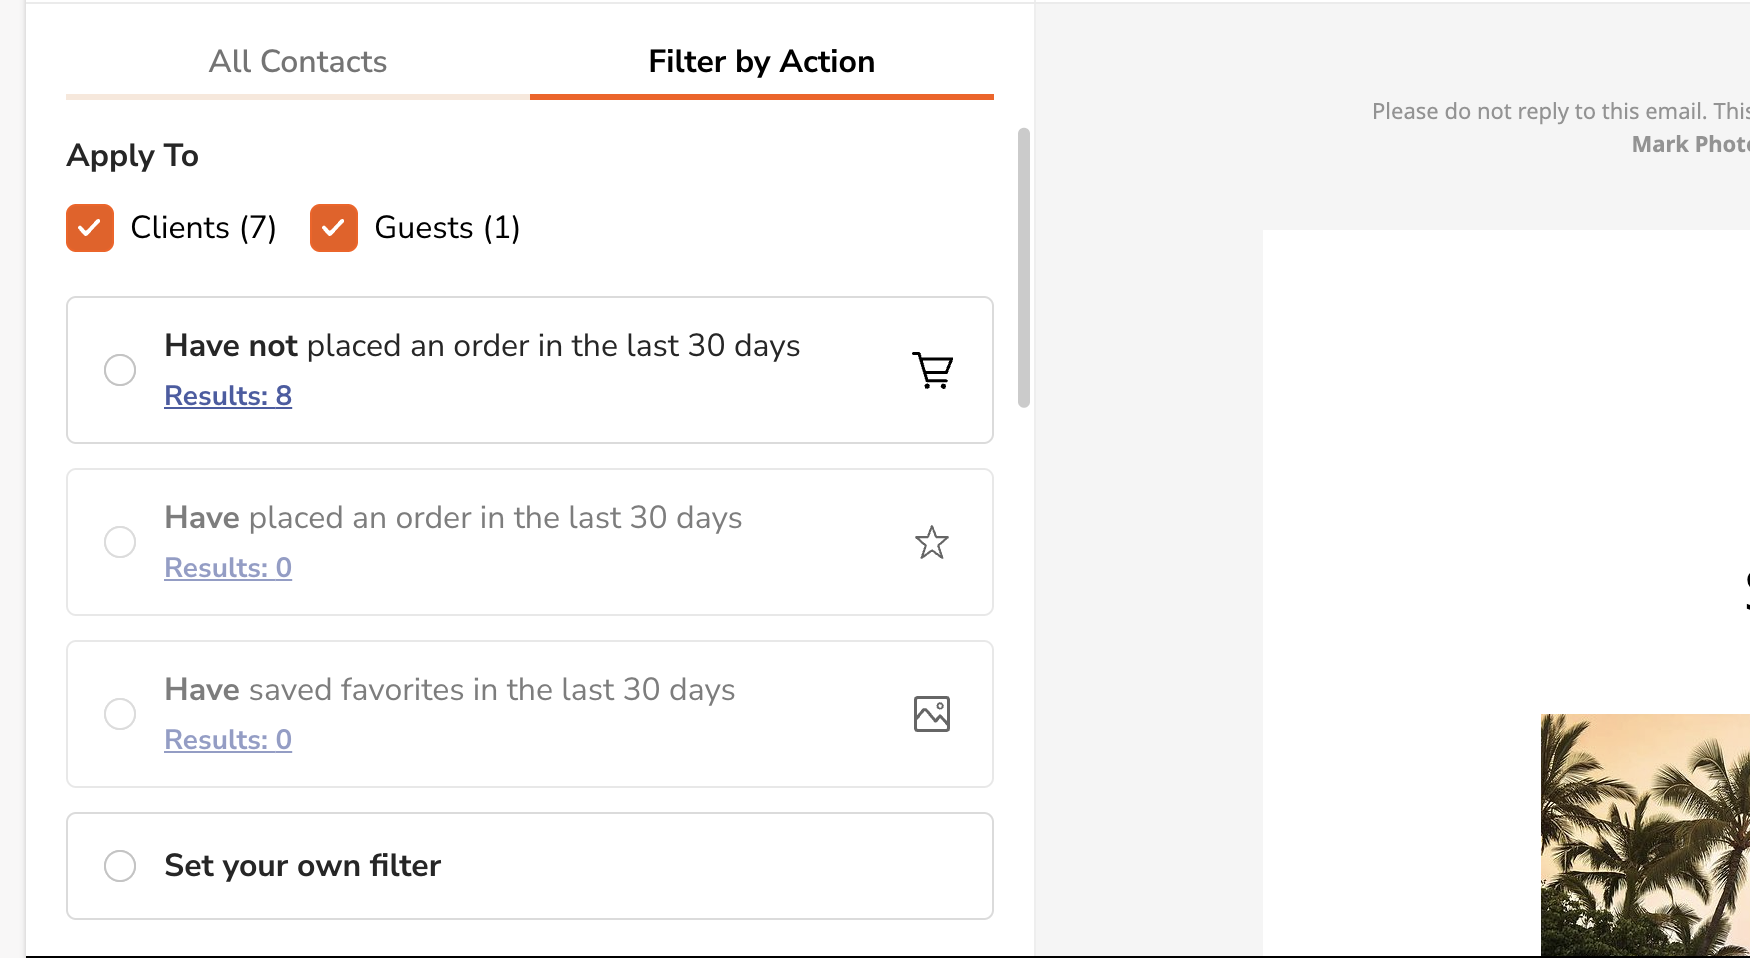Viewport: 1750px width, 958px height.
Task: Click the image icon next to saved favorites filter
Action: coord(931,713)
